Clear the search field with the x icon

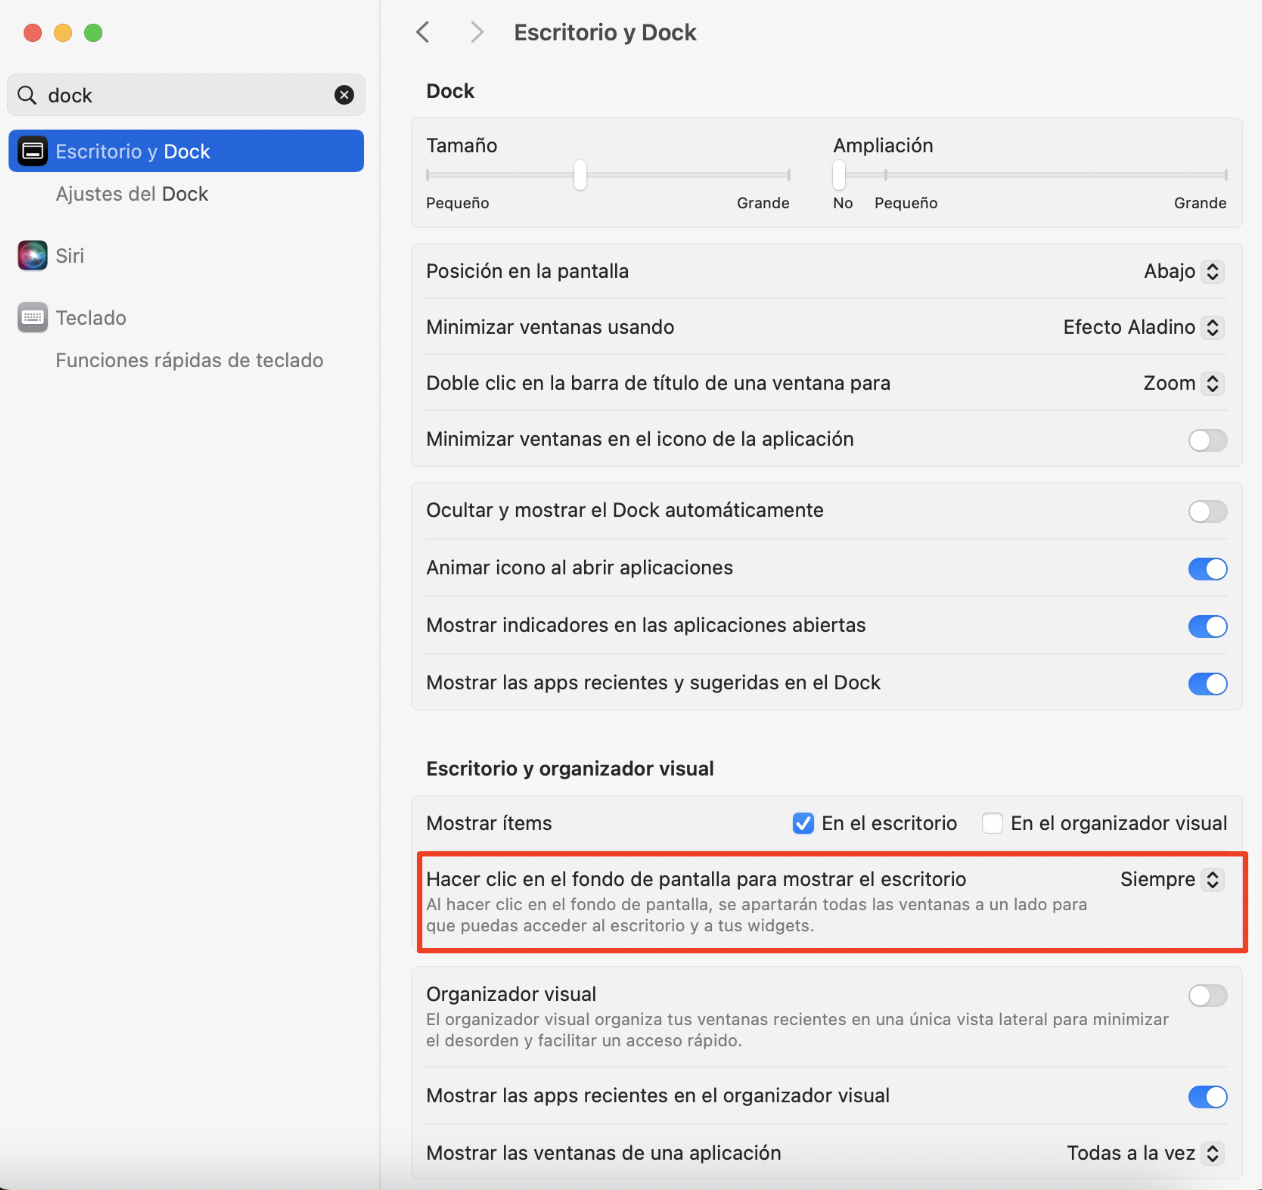(x=344, y=94)
